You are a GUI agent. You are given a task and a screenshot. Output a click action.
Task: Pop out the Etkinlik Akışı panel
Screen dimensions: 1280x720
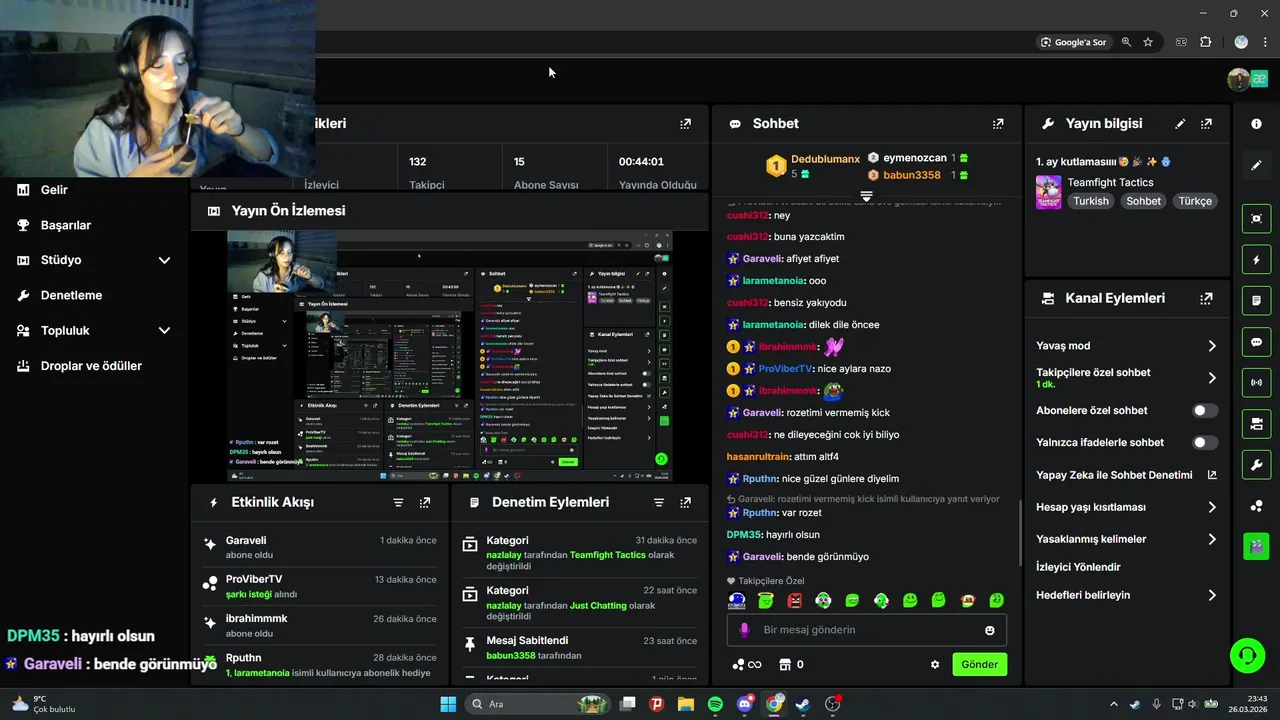coord(425,502)
